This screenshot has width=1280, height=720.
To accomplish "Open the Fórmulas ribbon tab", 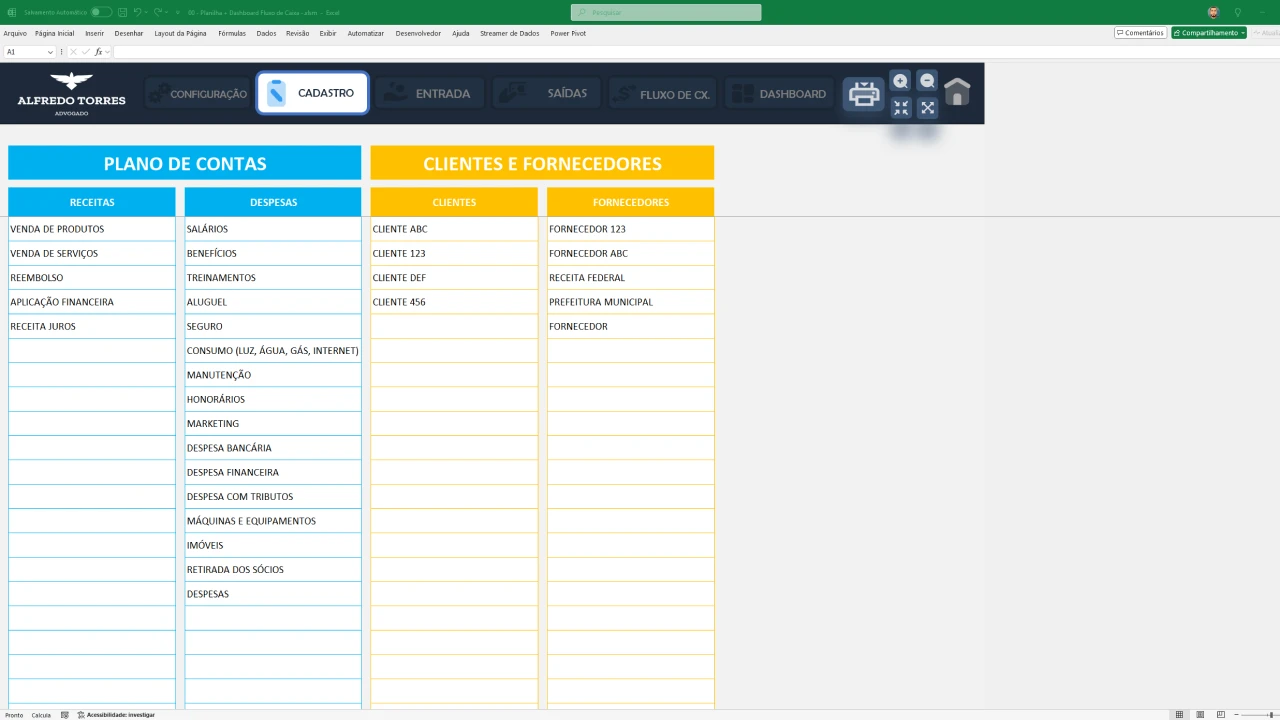I will pos(231,33).
